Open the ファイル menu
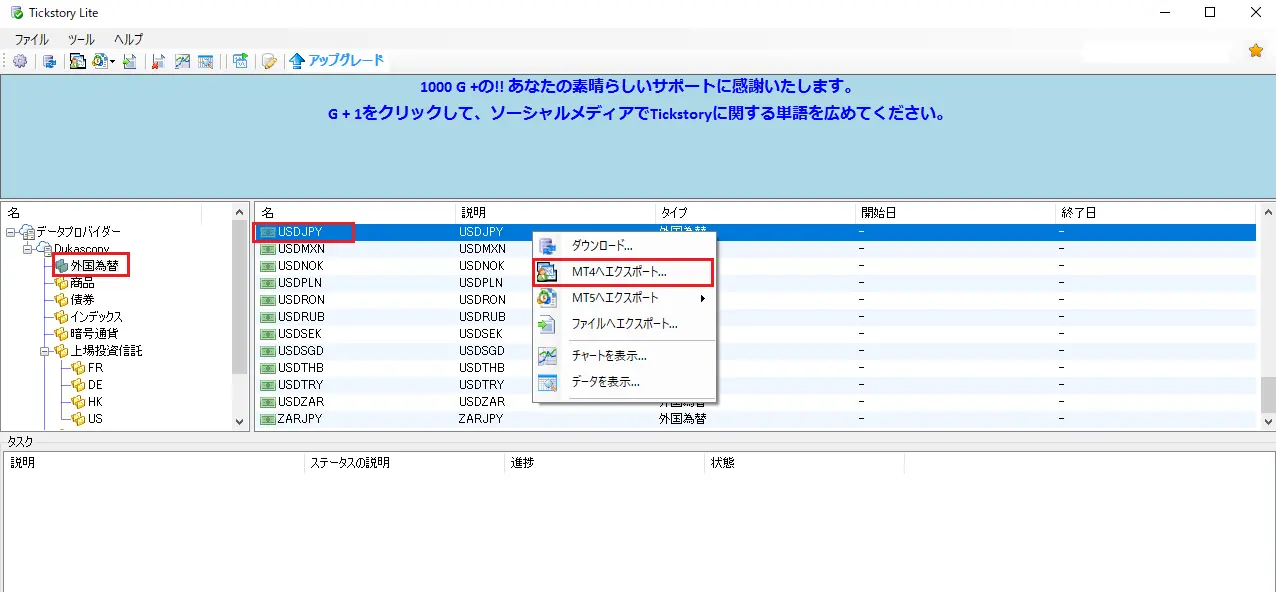This screenshot has height=592, width=1276. 31,39
